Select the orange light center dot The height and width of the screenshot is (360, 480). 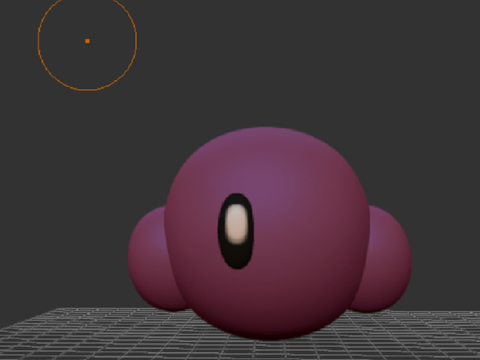click(x=87, y=41)
